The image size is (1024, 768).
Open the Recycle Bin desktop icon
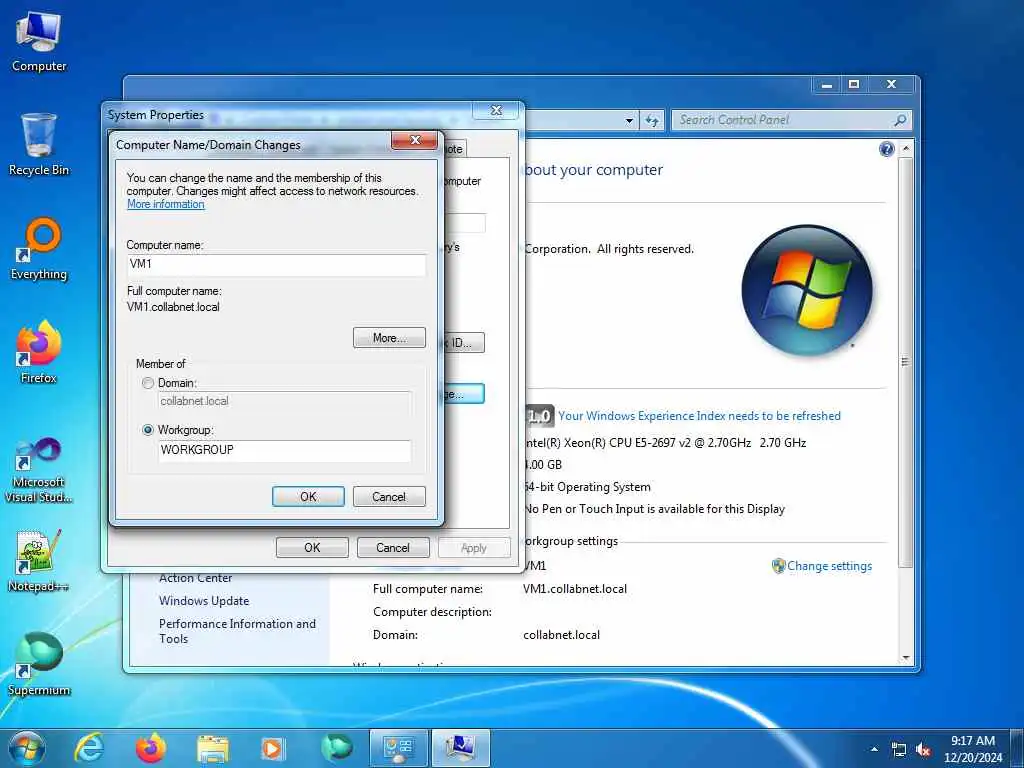point(39,144)
